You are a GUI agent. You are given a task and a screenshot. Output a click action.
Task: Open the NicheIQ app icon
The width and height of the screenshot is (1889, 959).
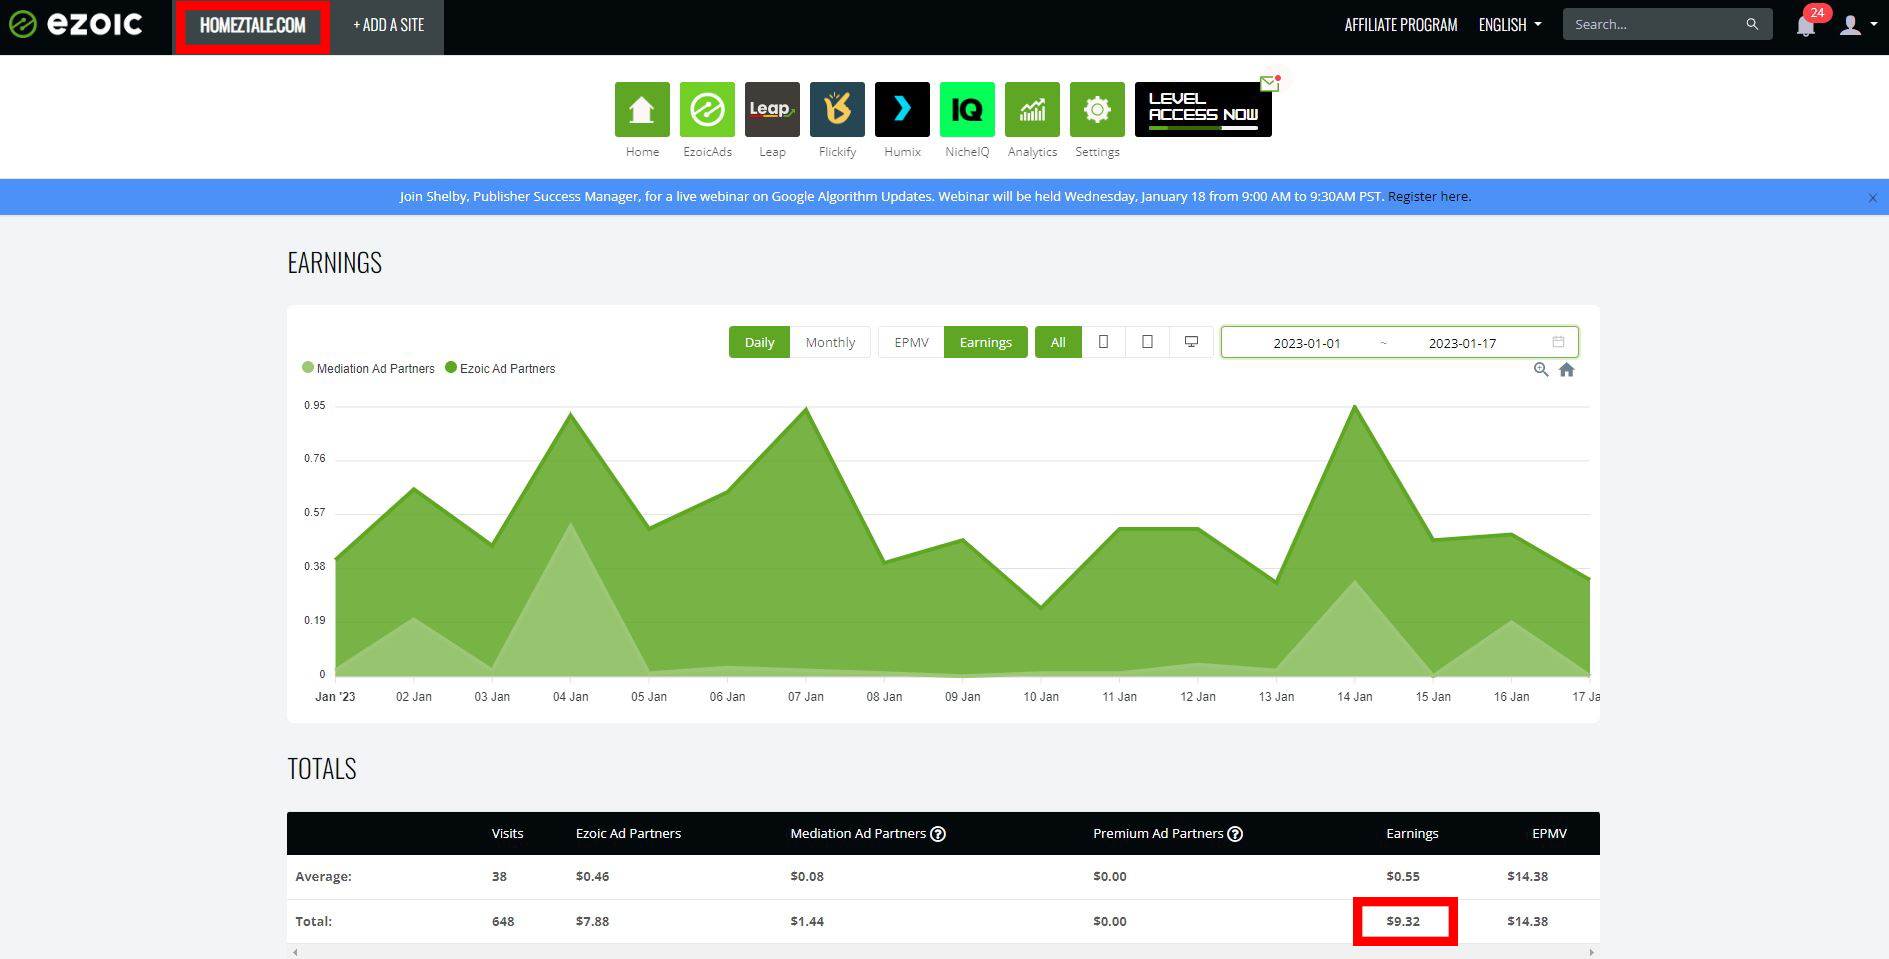pos(967,110)
